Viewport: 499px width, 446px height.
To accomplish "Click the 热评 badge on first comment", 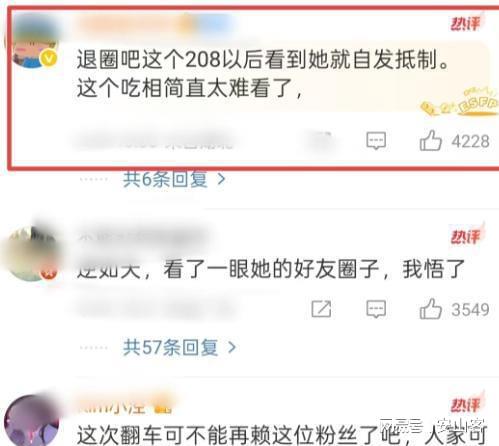I will click(x=466, y=24).
